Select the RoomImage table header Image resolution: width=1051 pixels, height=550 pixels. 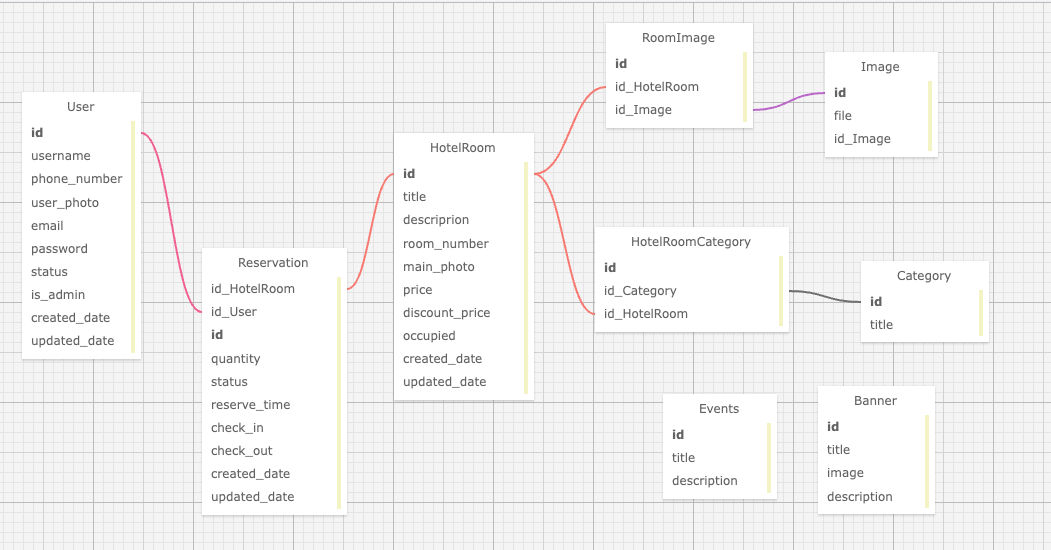678,38
